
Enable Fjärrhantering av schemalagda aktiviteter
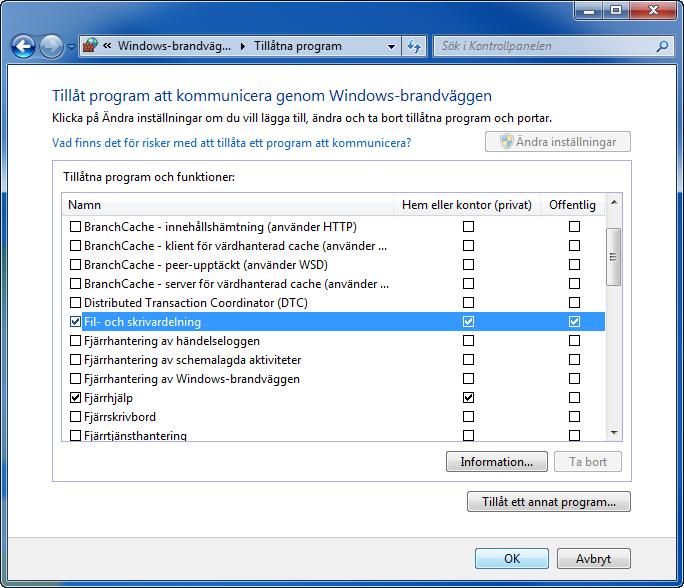click(x=75, y=360)
